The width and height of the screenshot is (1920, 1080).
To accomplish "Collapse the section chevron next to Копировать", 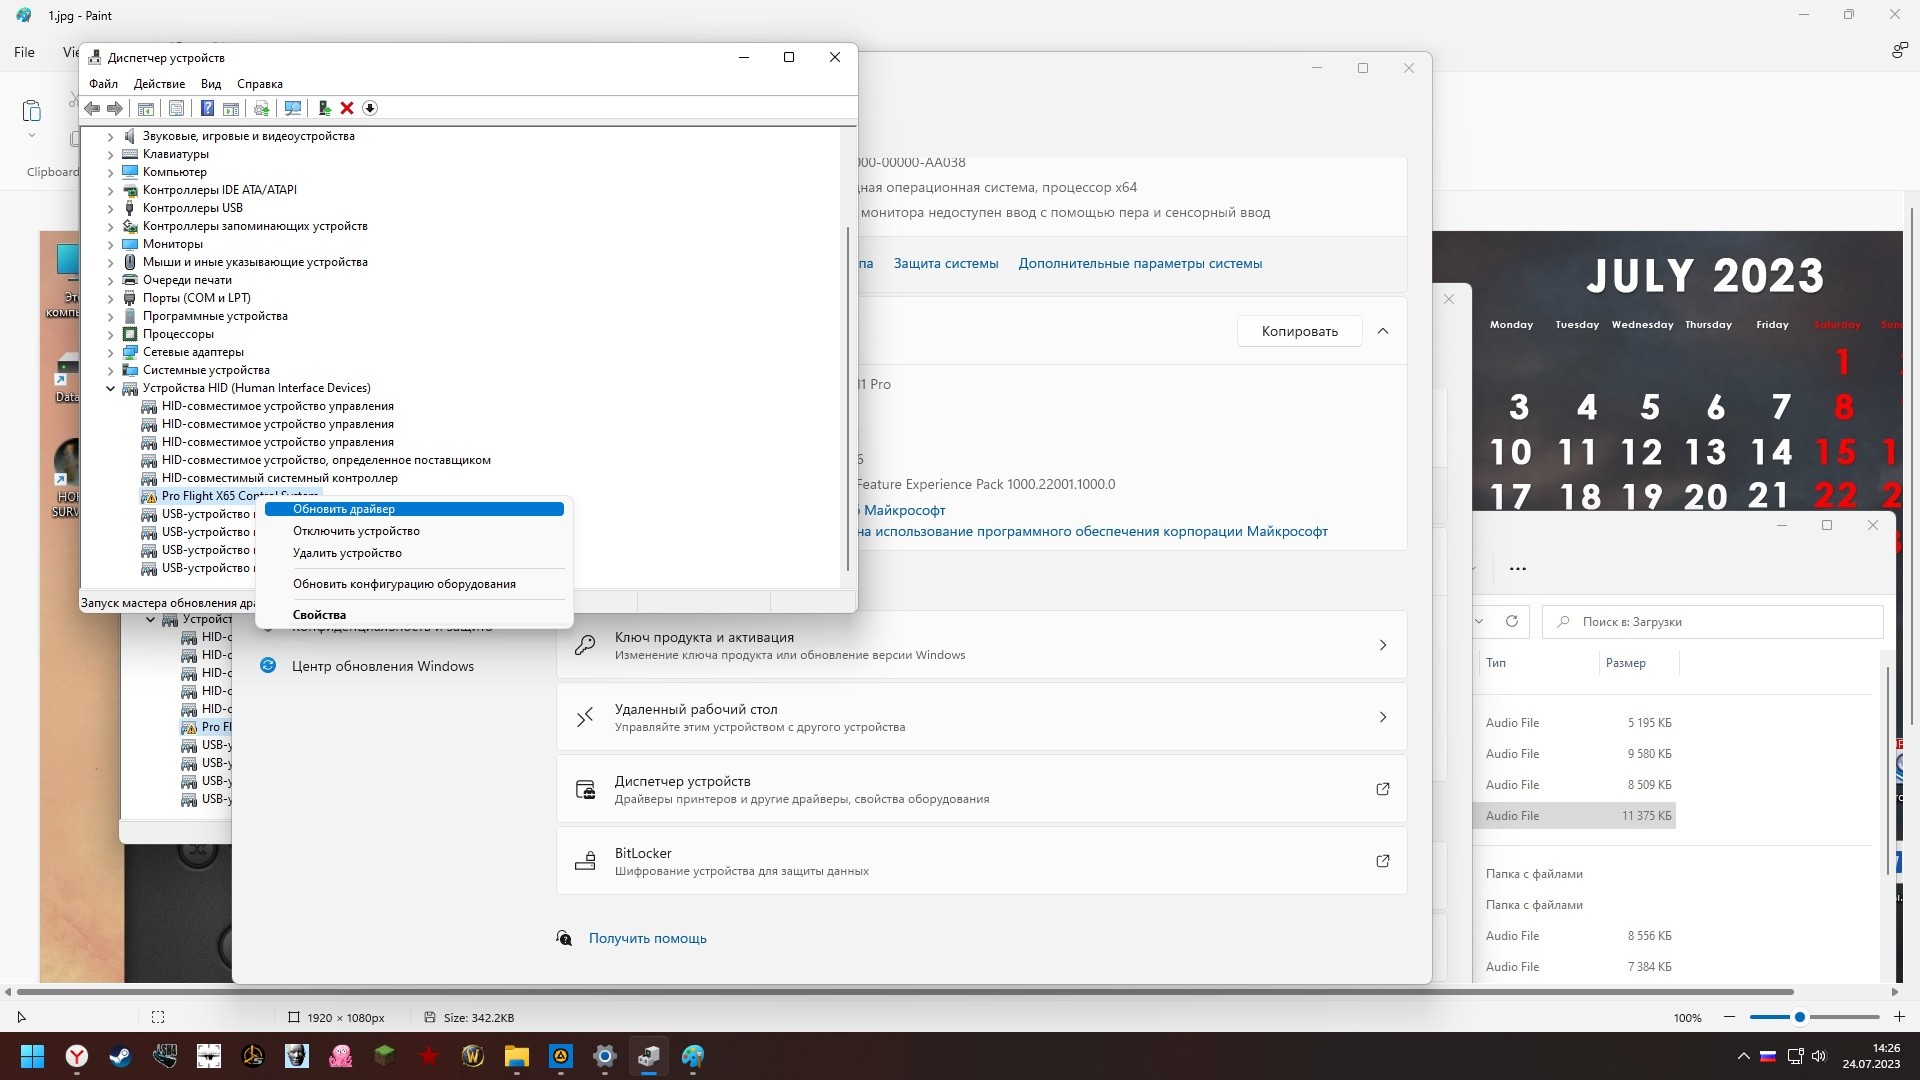I will pos(1383,331).
